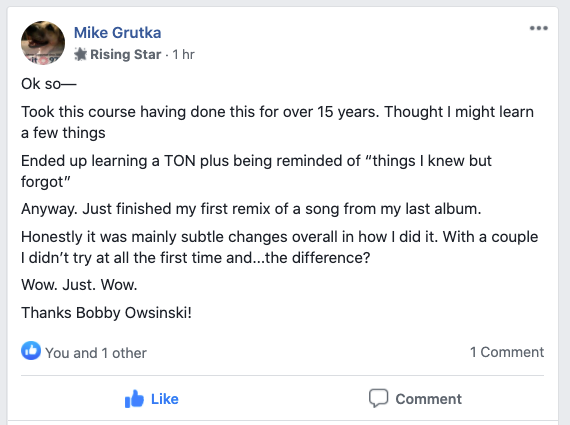Click the blue like reaction icon
This screenshot has height=425, width=570.
tap(31, 351)
